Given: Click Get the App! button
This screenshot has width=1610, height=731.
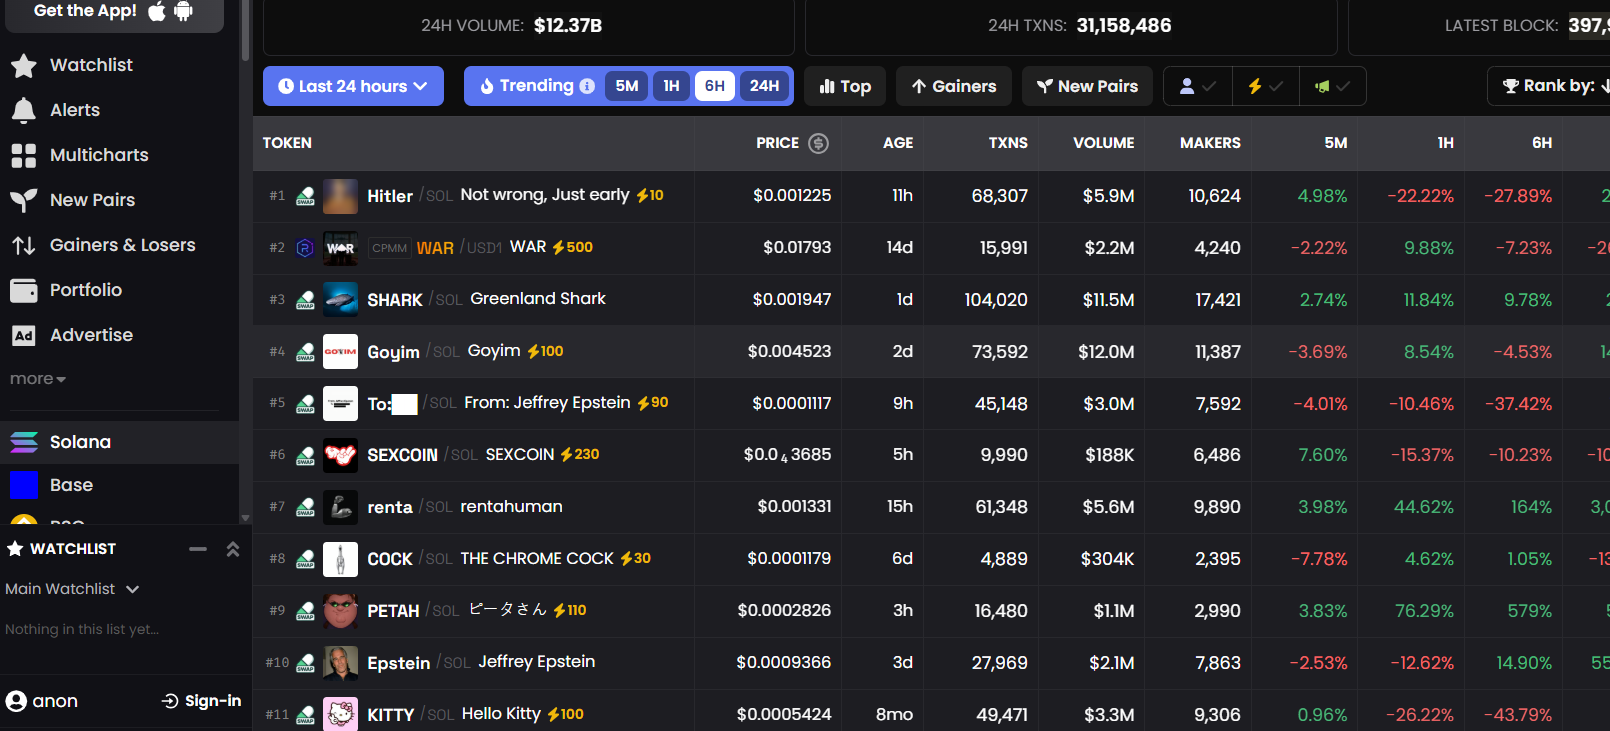Looking at the screenshot, I should [x=114, y=12].
